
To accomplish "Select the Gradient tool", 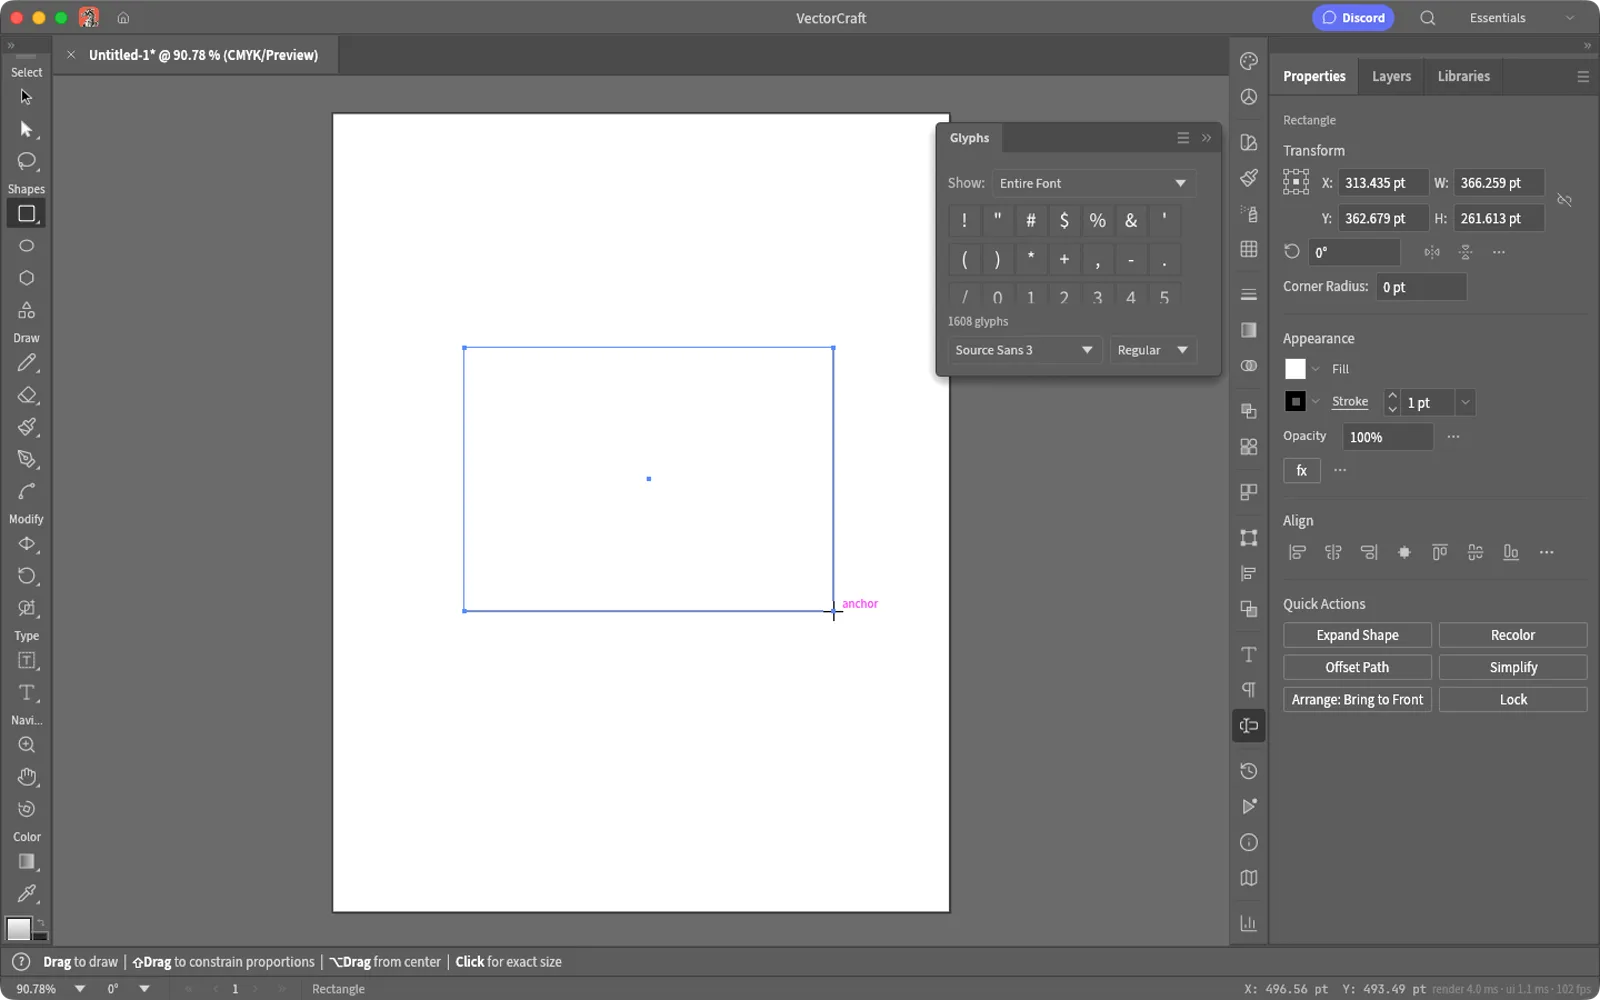I will [x=26, y=862].
